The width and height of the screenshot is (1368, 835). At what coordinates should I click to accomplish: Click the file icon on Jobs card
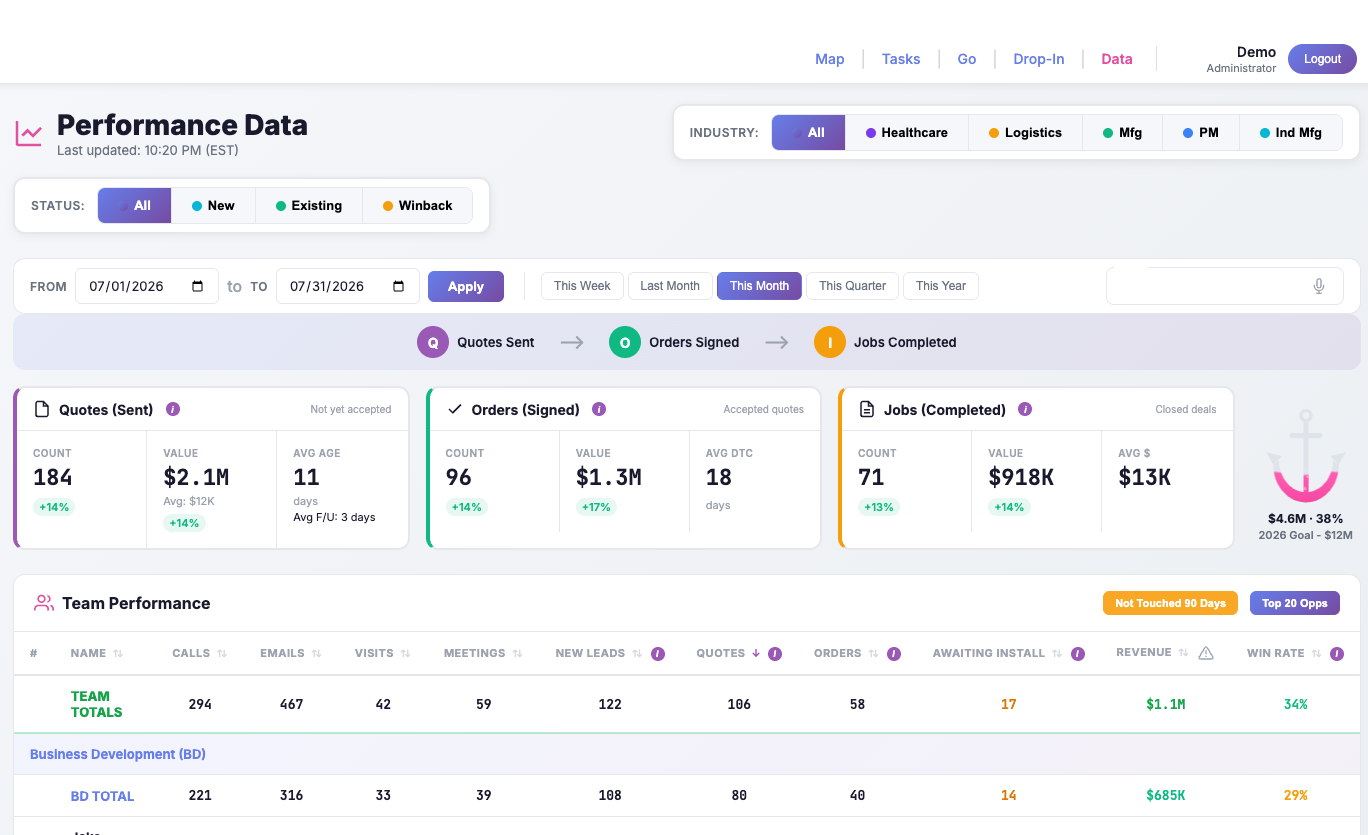click(x=867, y=409)
